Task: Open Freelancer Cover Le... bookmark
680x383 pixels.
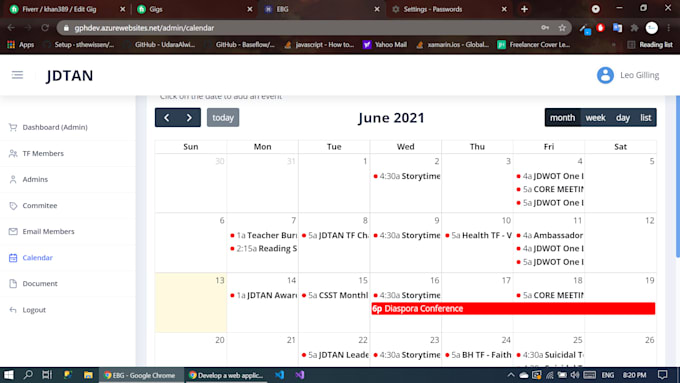Action: pos(534,45)
